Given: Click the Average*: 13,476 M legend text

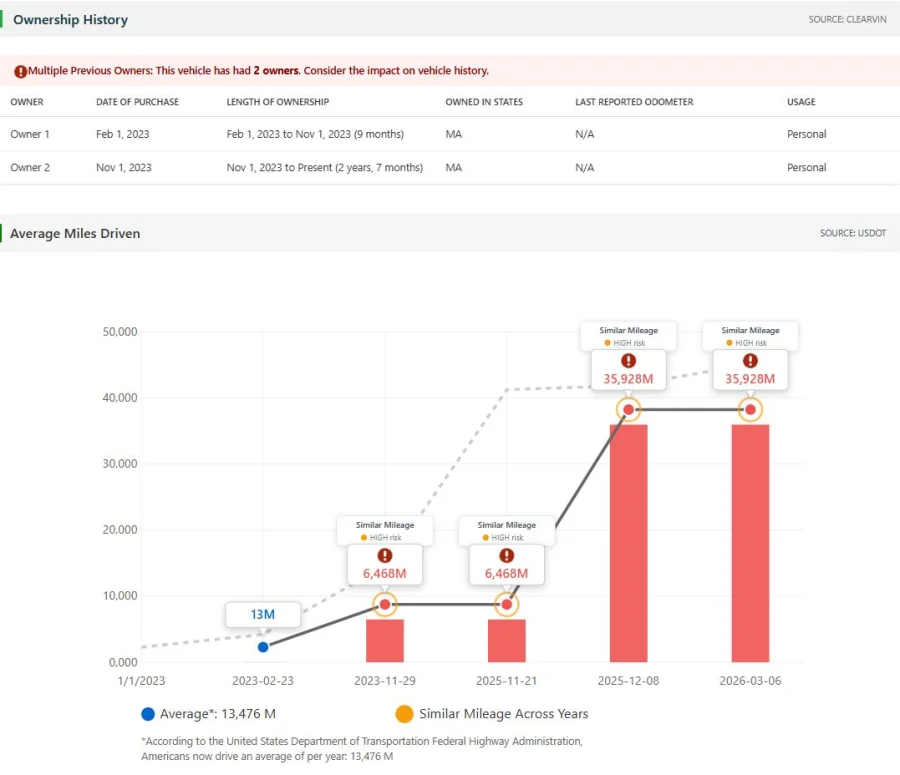Looking at the screenshot, I should click(x=218, y=714).
